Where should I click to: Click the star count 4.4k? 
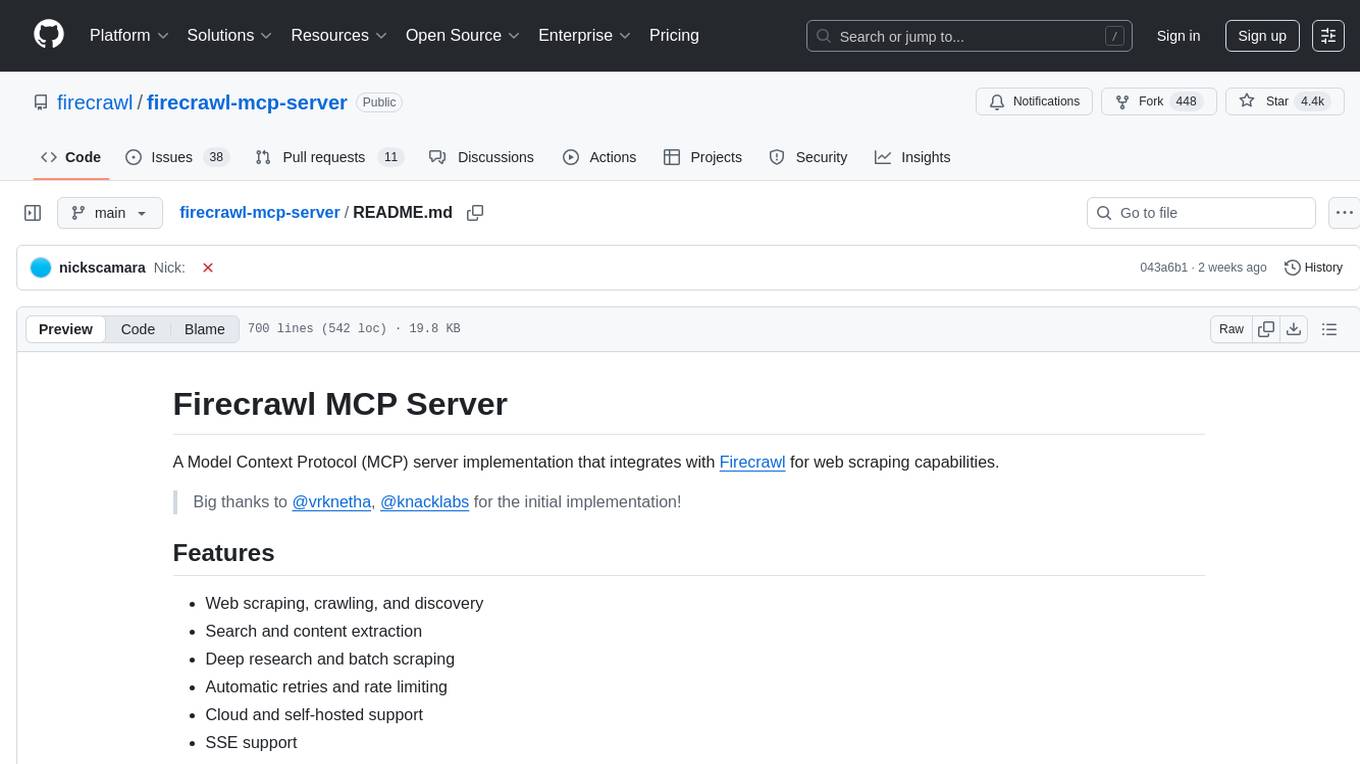click(x=1311, y=102)
